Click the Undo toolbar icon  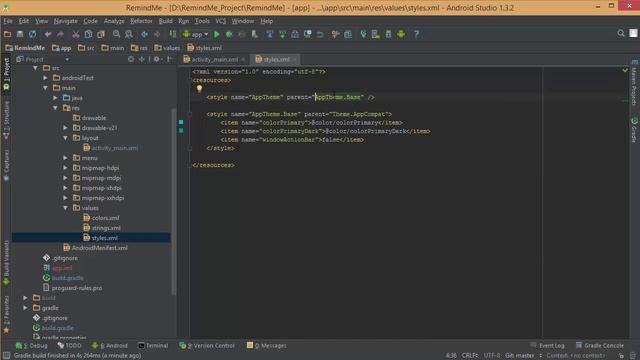click(x=48, y=34)
